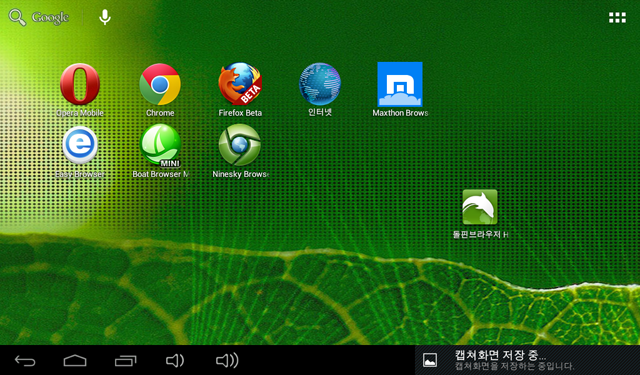
Task: Tap the Google search text
Action: 50,17
